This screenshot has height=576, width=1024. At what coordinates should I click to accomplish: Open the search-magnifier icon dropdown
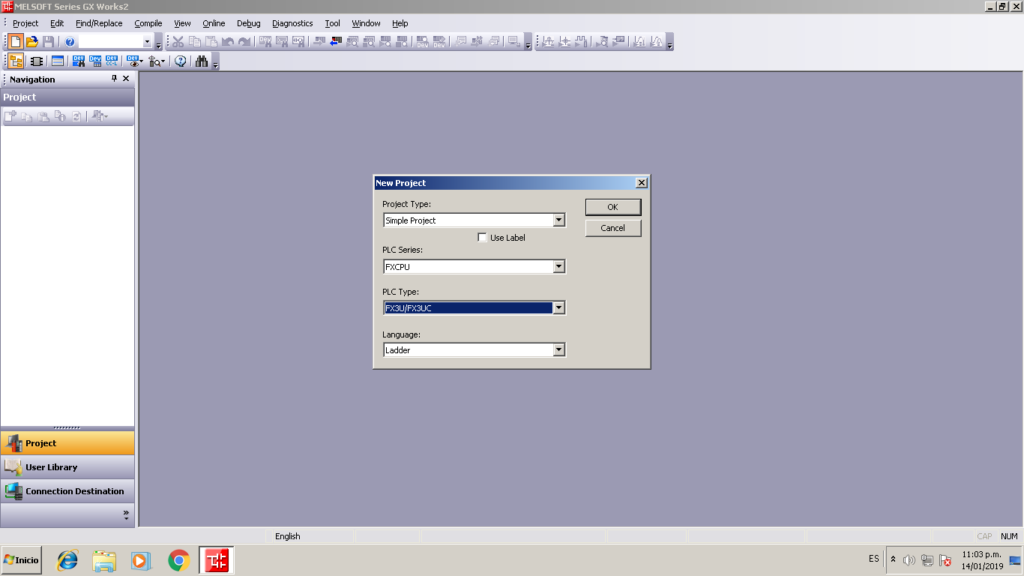pyautogui.click(x=163, y=61)
